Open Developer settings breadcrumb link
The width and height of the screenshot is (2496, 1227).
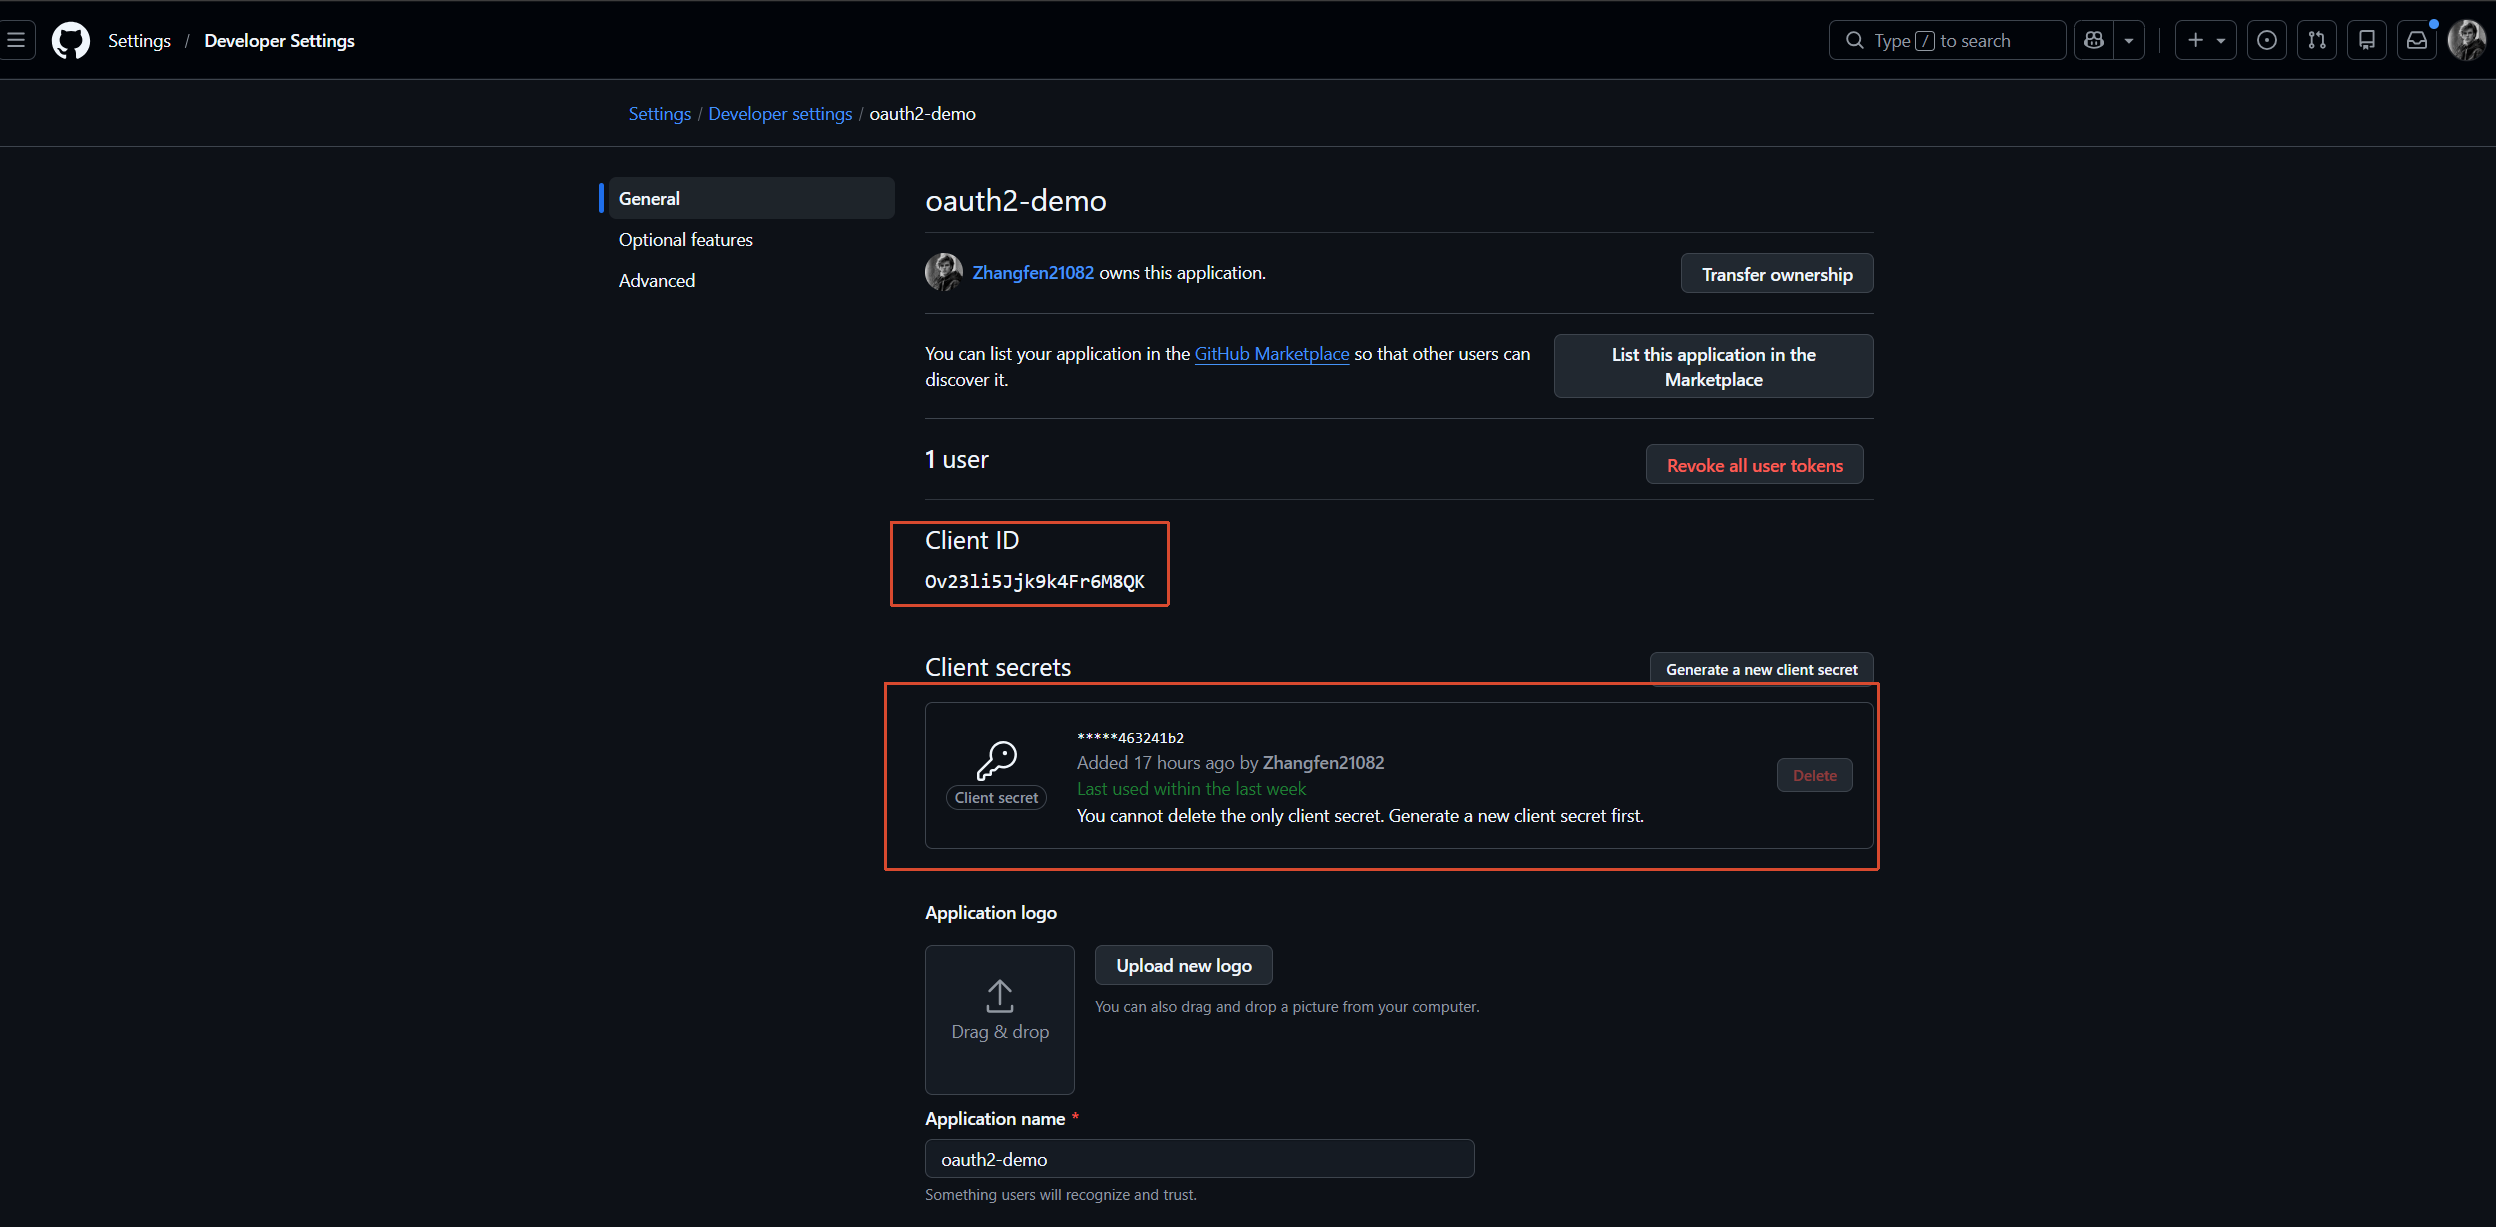pos(780,113)
